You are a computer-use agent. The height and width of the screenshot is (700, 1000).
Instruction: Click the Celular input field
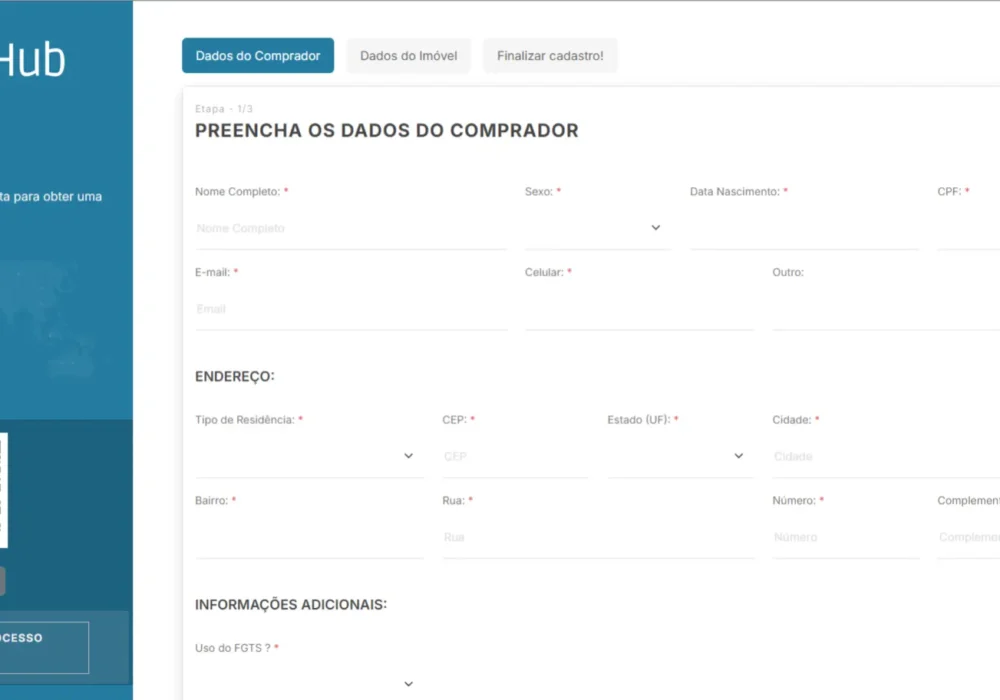coord(640,309)
